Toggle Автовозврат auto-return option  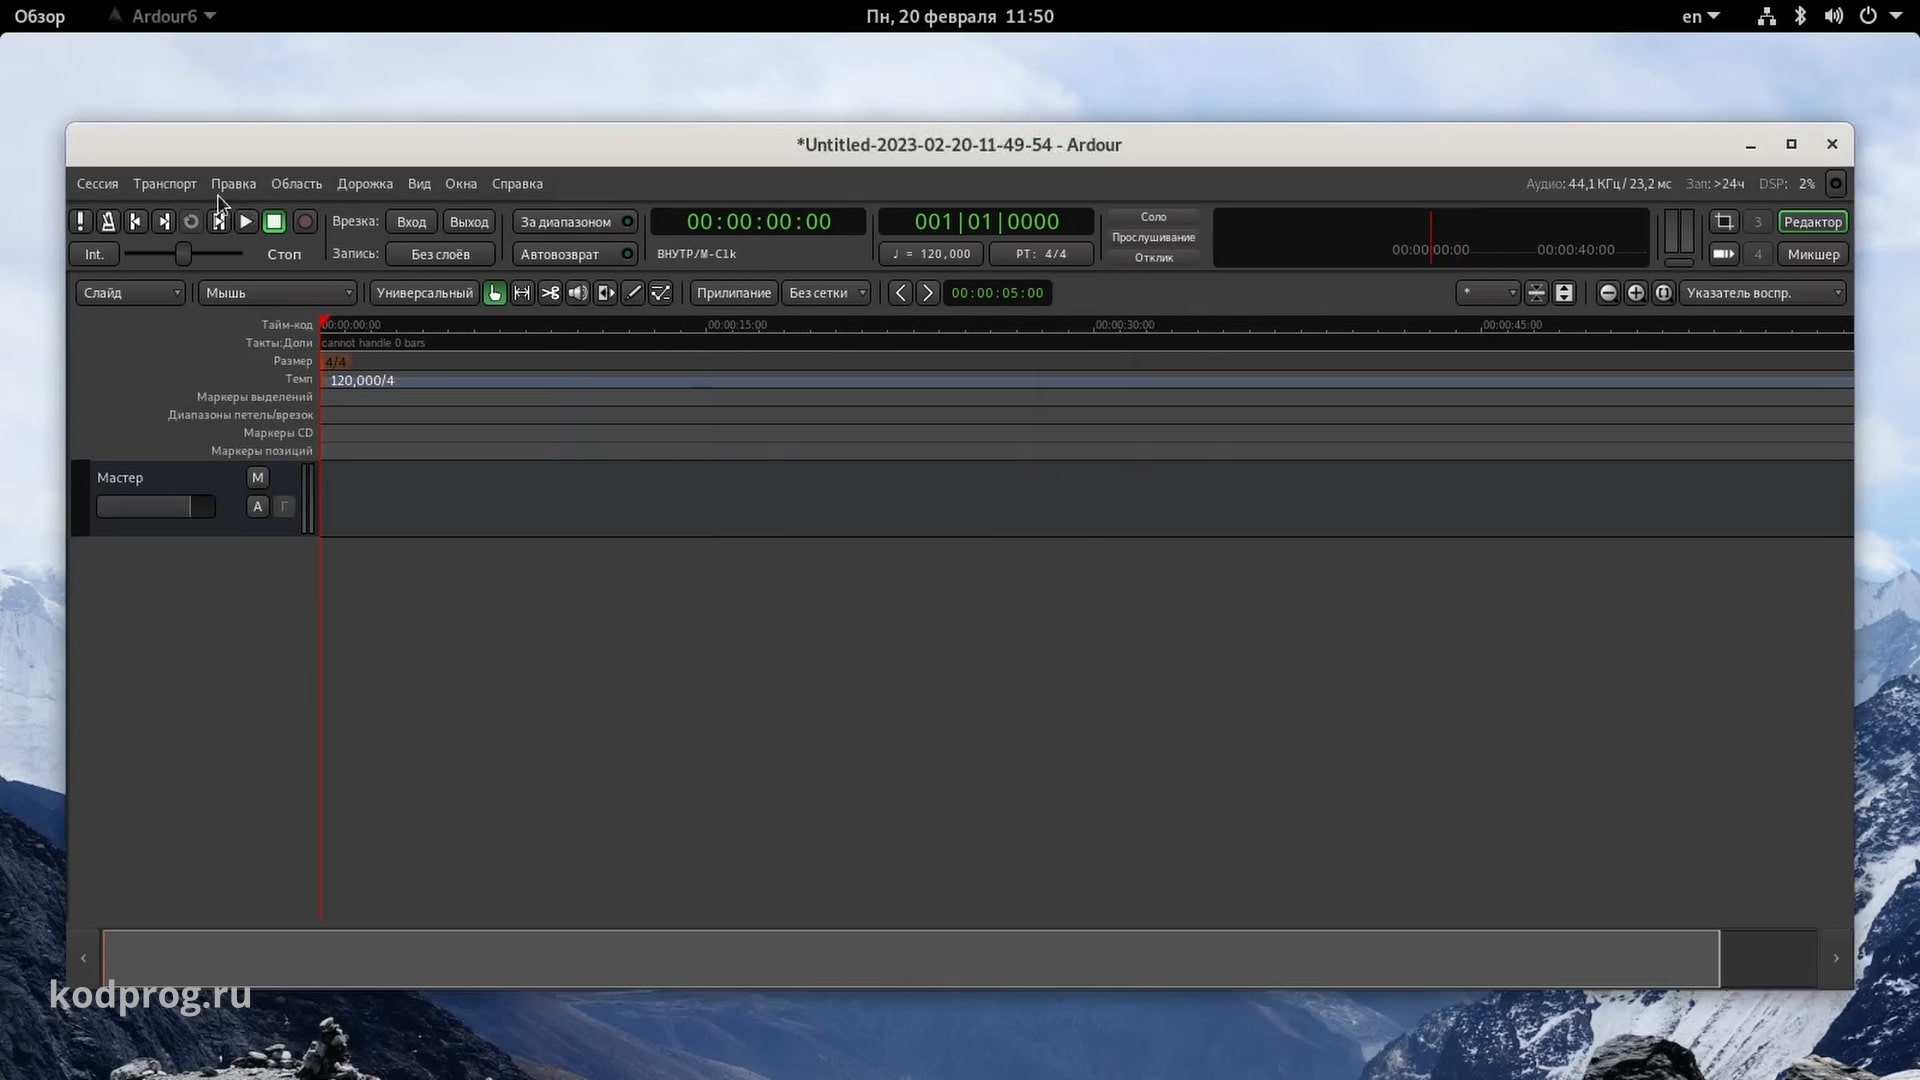[575, 254]
